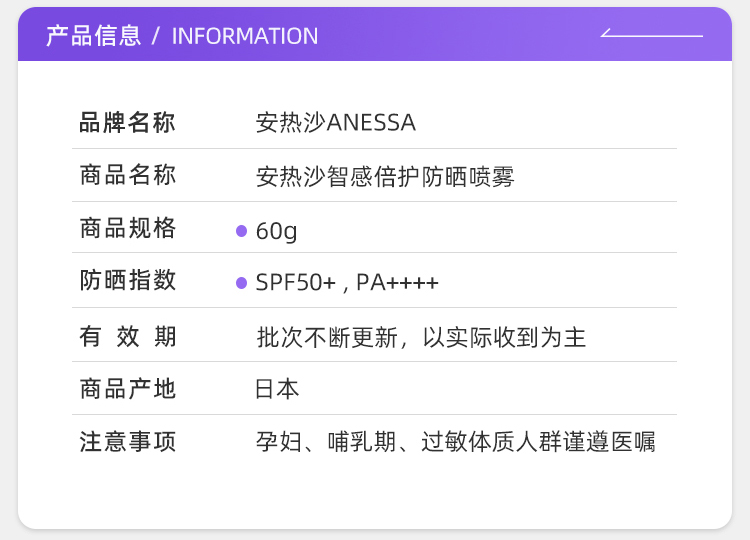
Task: Select the 产品信息 header title
Action: [93, 36]
